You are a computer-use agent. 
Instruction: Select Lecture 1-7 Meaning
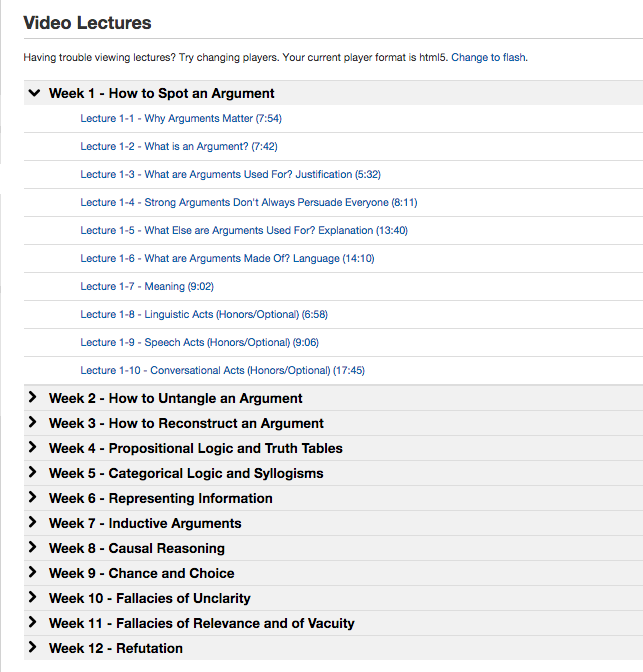coord(145,286)
